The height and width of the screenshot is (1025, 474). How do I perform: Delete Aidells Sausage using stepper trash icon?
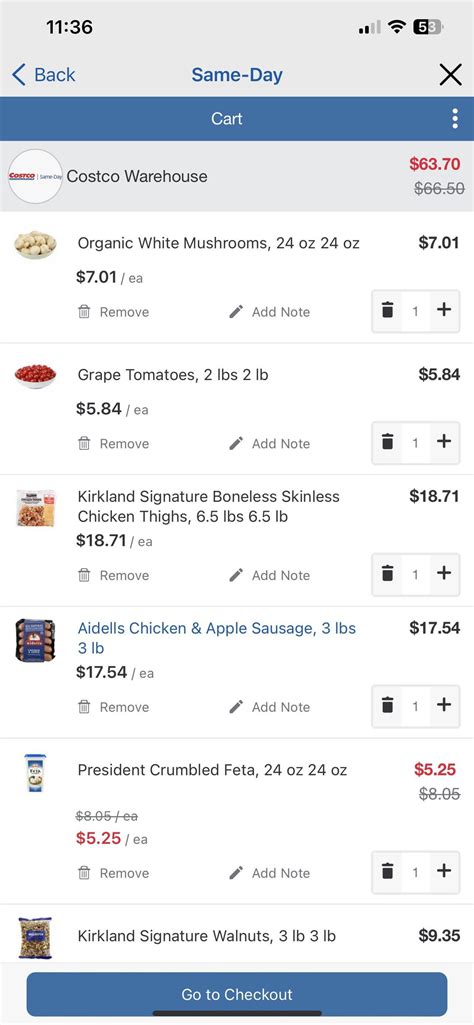(x=388, y=705)
